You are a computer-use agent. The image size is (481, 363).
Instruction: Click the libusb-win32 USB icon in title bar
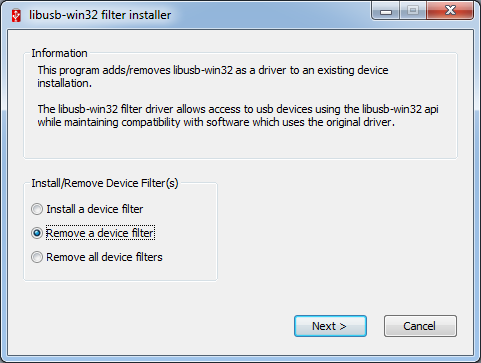pyautogui.click(x=16, y=15)
